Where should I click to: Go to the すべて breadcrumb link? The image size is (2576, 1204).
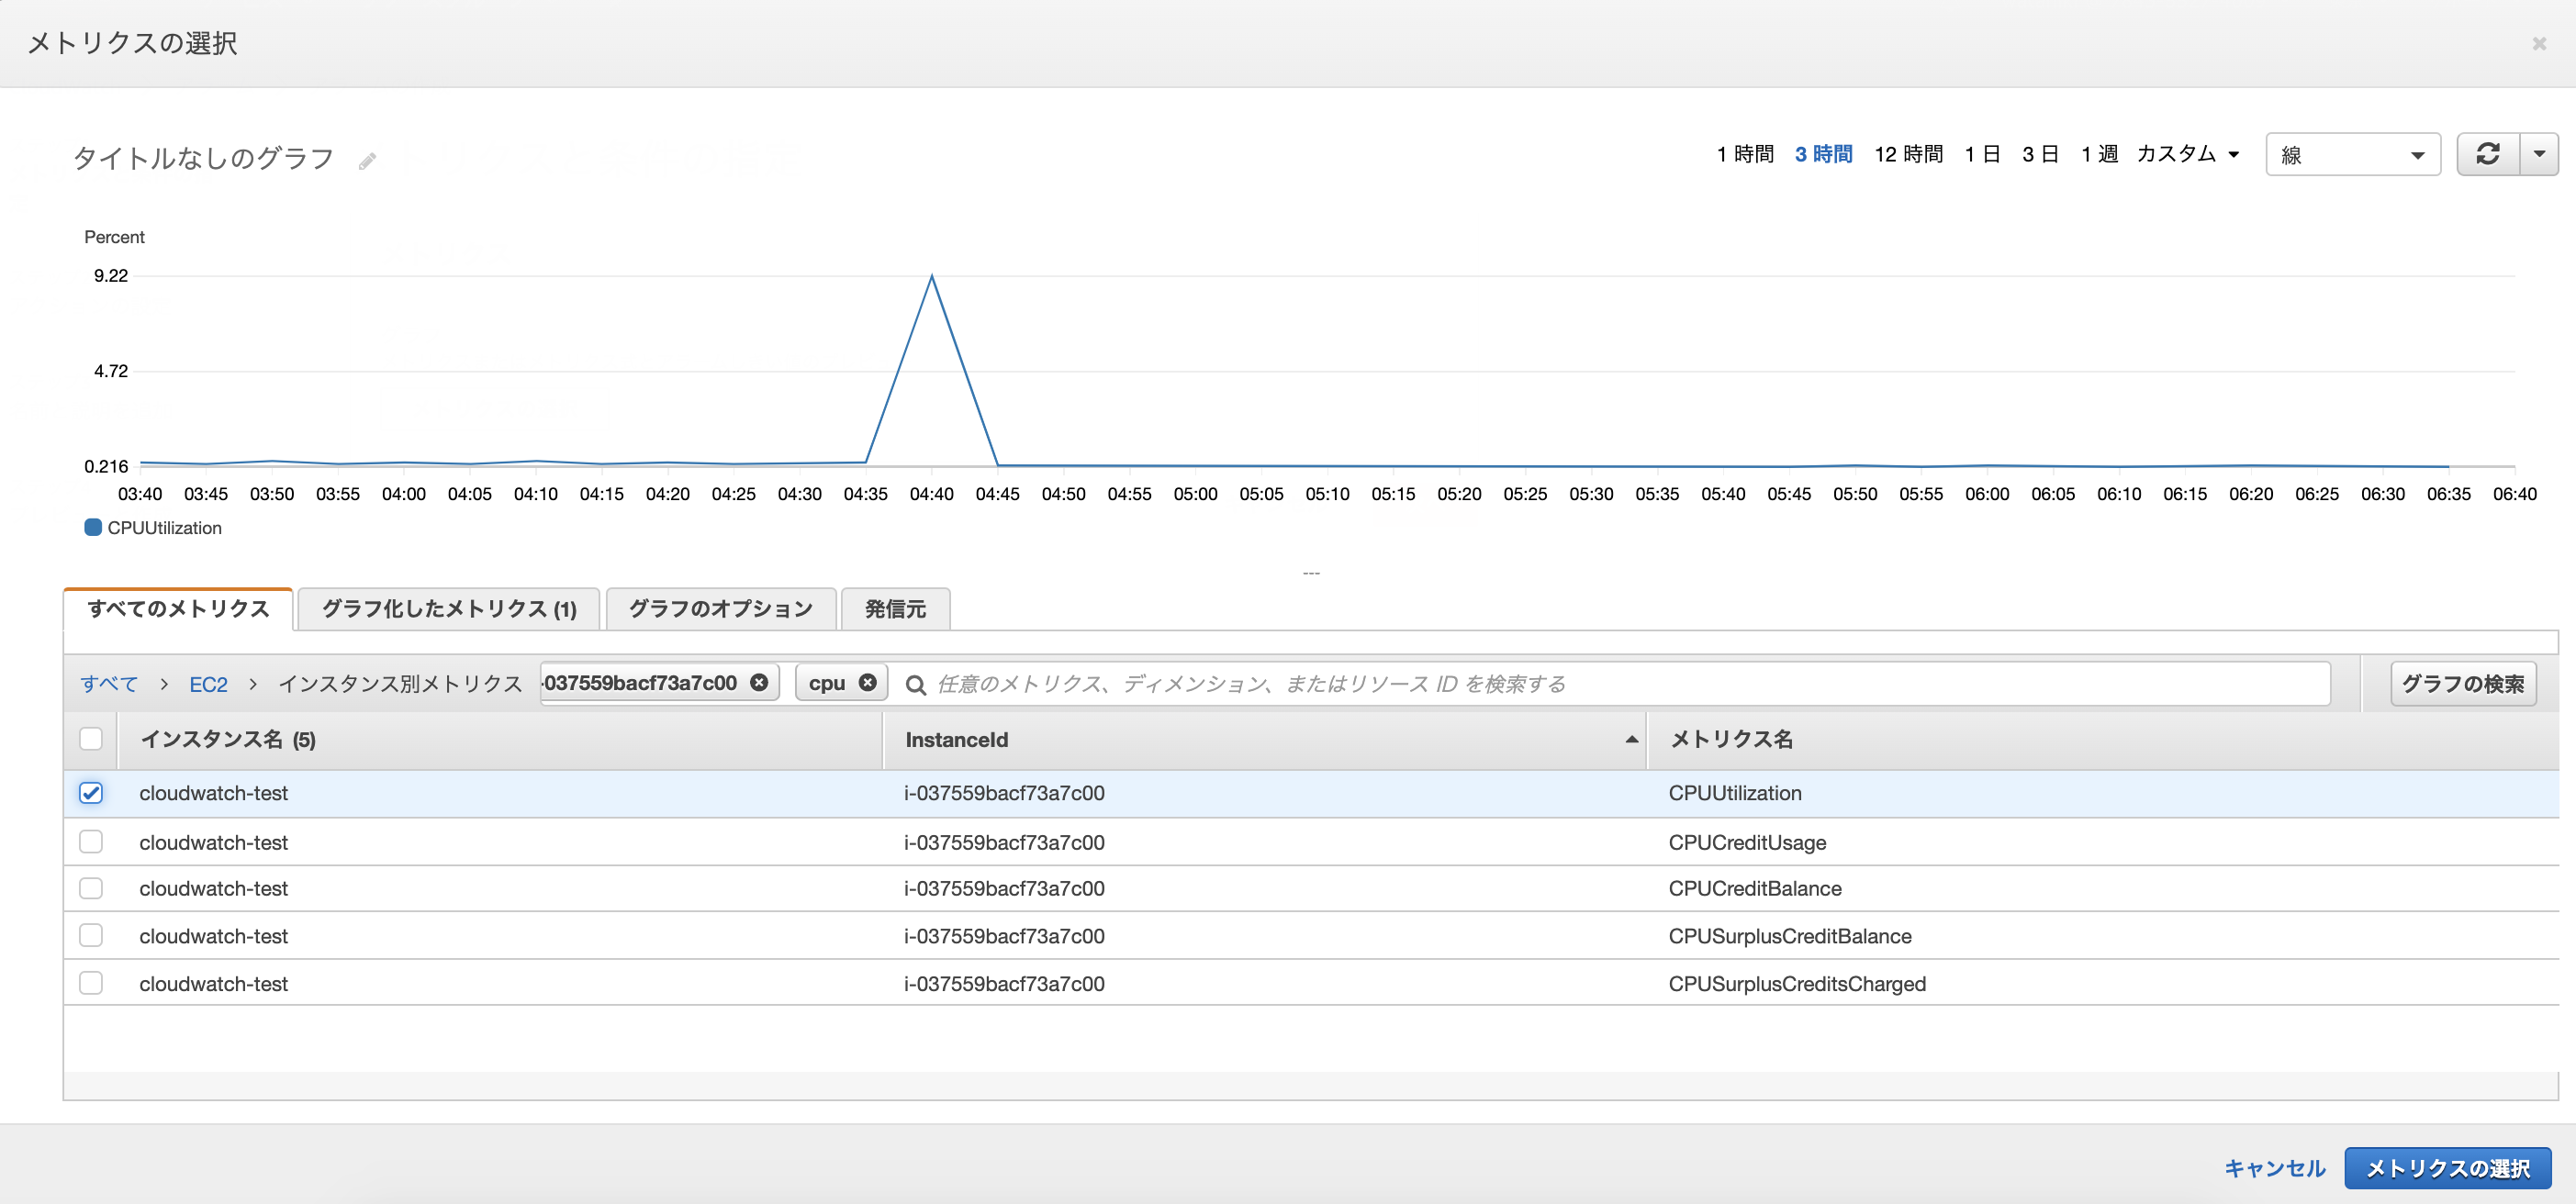[109, 684]
